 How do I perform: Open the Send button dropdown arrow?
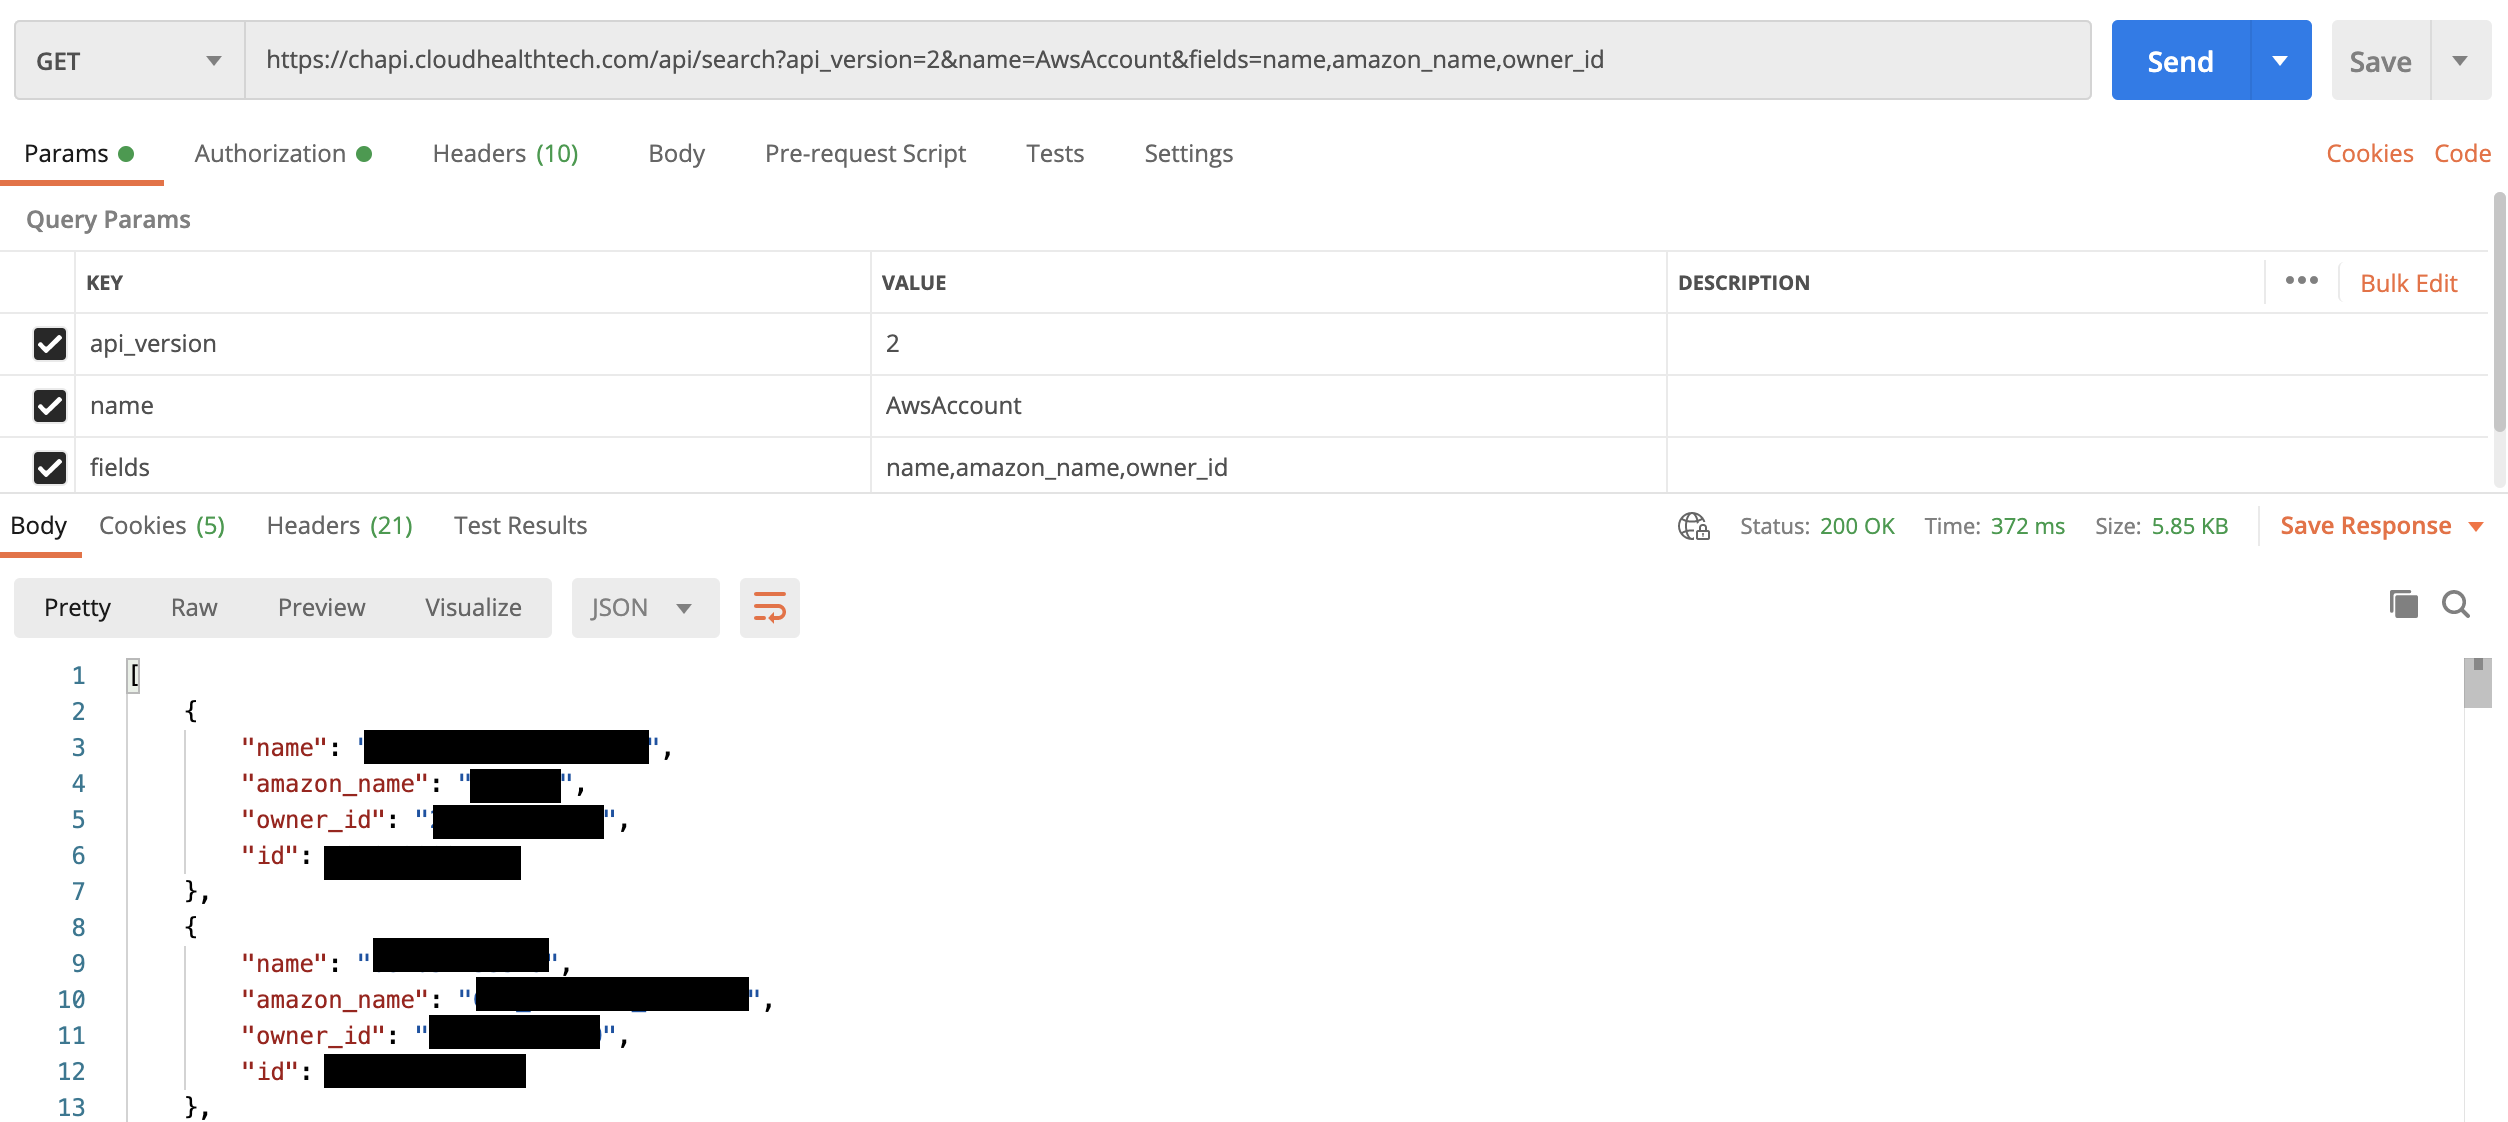tap(2280, 61)
